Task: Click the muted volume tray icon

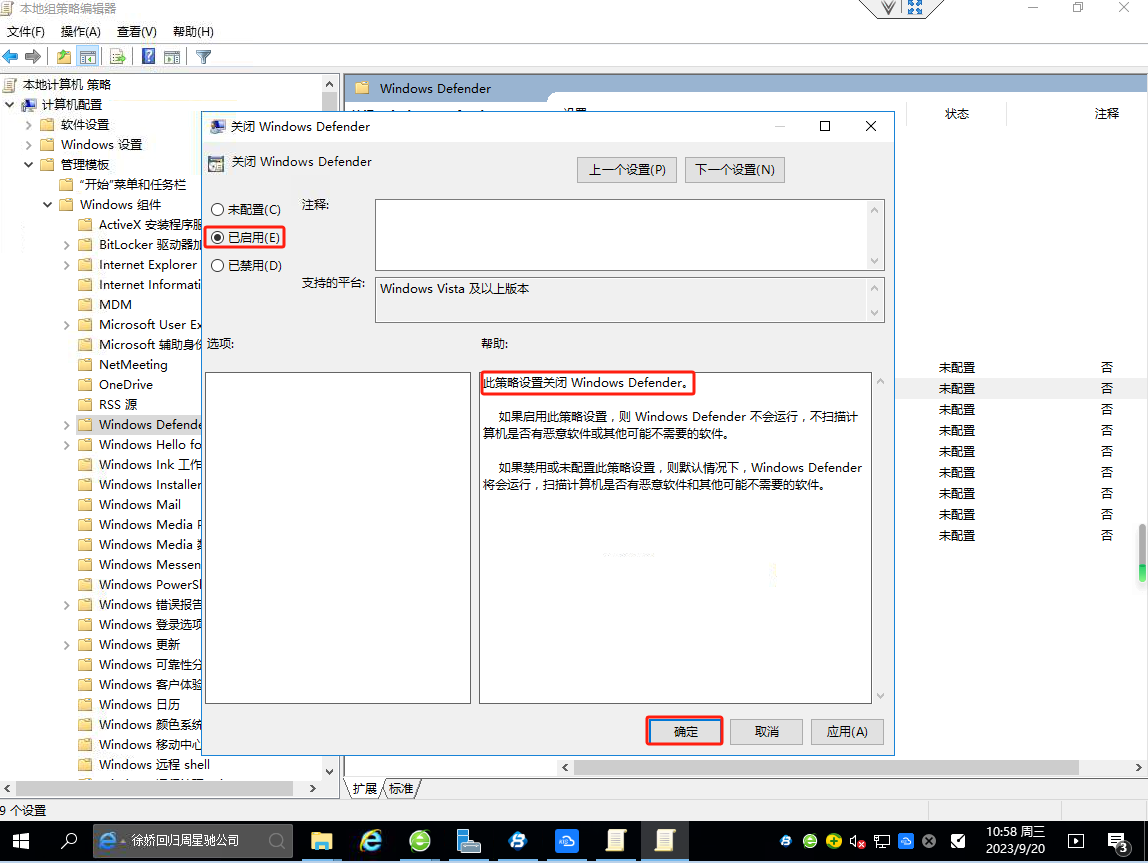Action: coord(857,842)
